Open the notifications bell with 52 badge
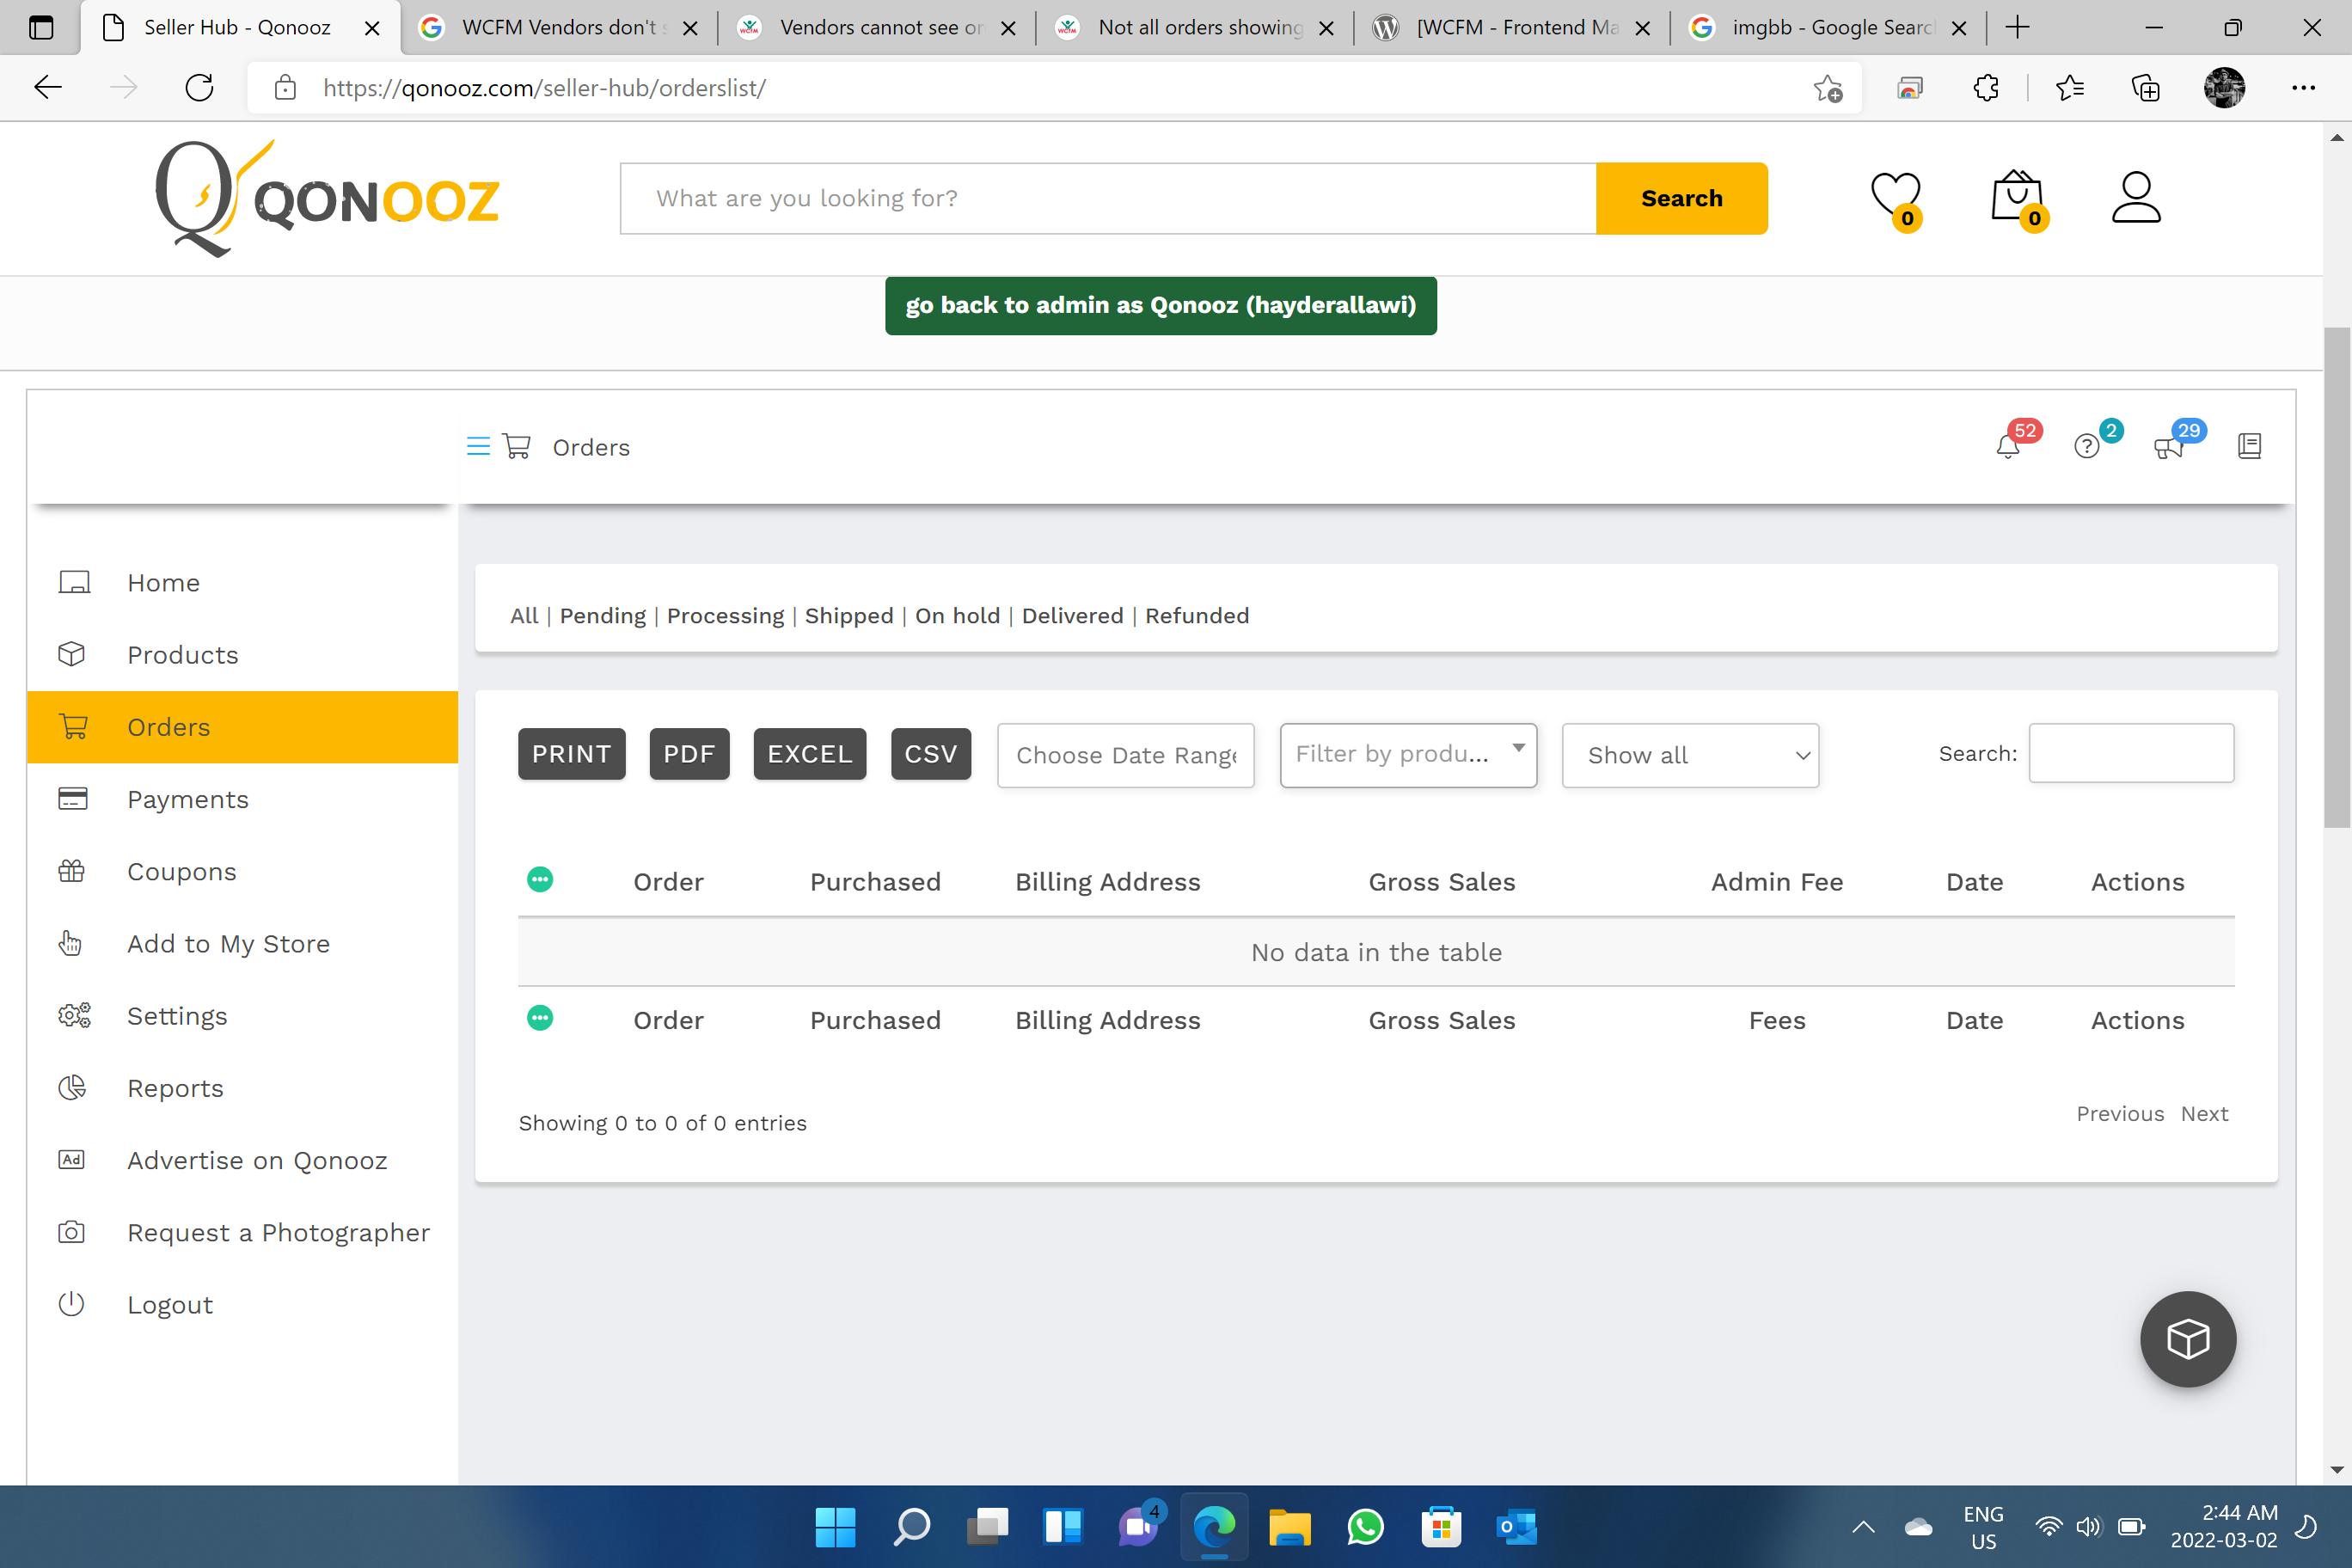The image size is (2352, 1568). tap(2008, 446)
